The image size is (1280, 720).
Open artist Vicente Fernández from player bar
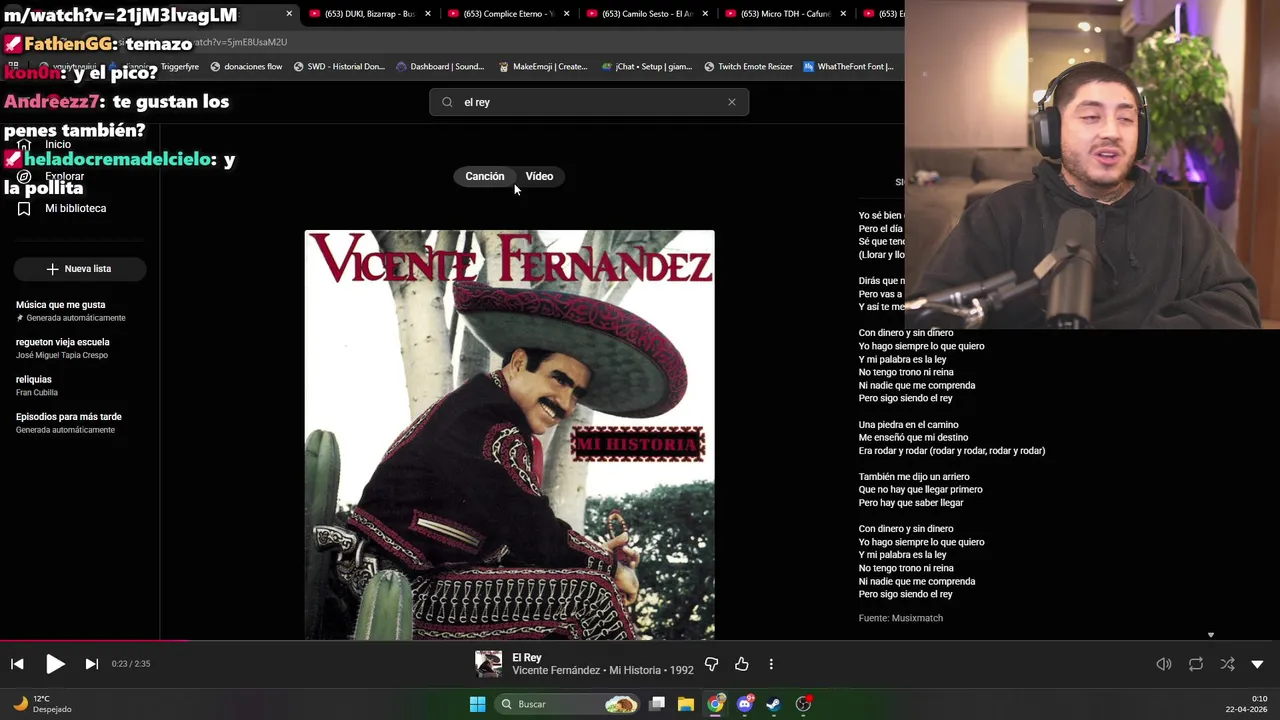pos(556,671)
